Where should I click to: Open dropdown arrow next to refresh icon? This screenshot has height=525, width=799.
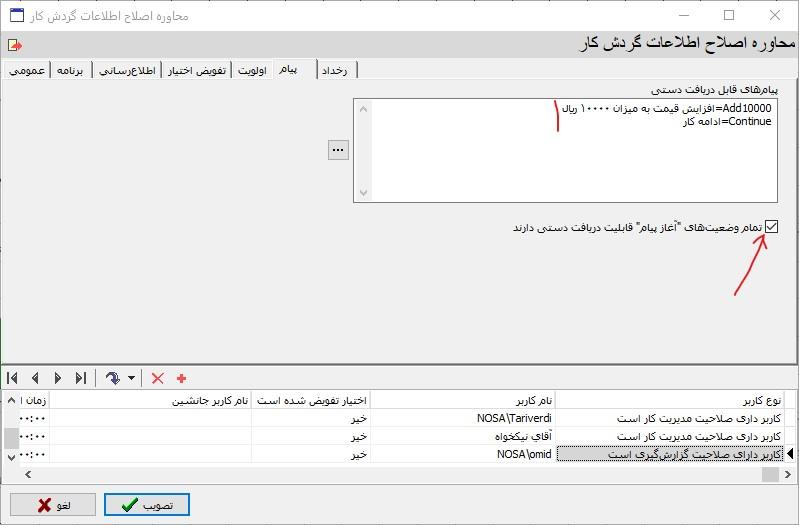tap(131, 379)
